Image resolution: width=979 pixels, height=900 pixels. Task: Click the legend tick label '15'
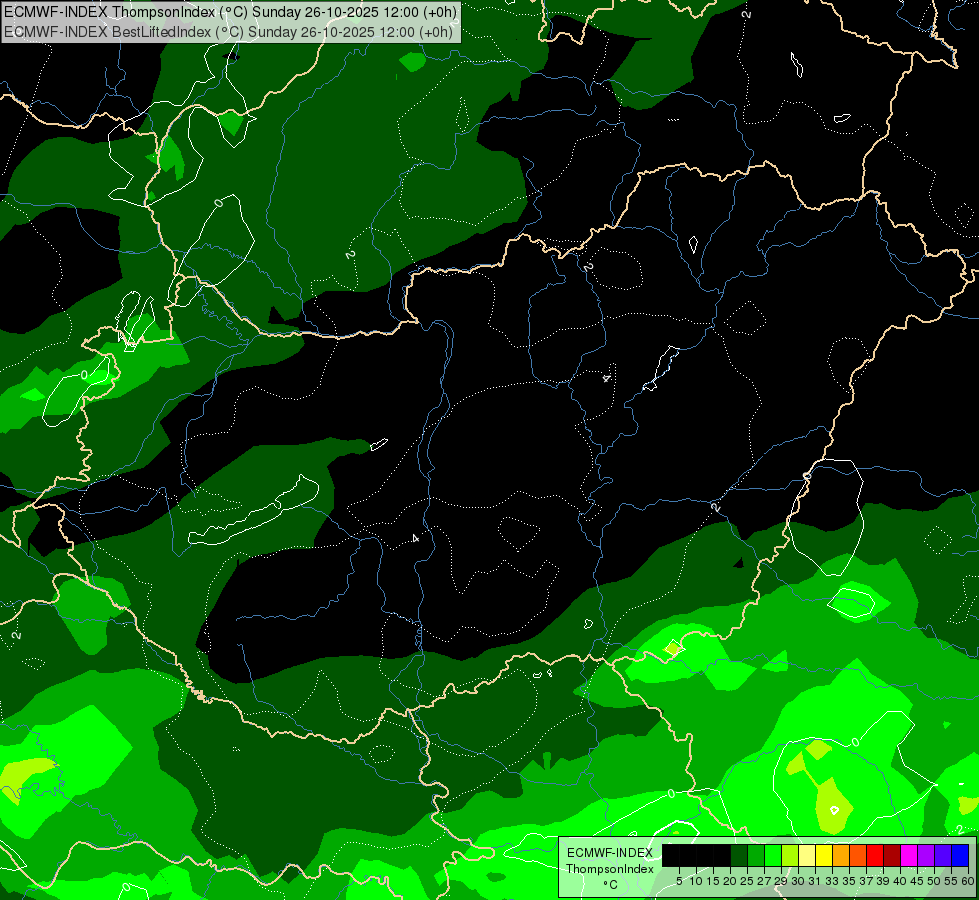(x=713, y=881)
